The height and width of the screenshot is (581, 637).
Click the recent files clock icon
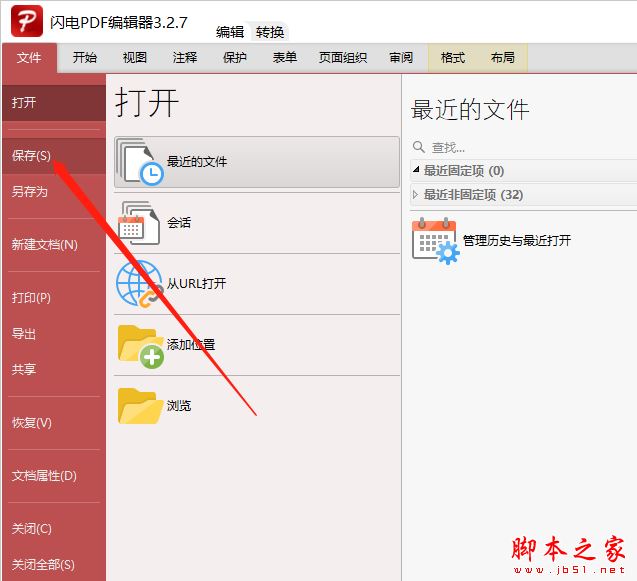pyautogui.click(x=140, y=163)
